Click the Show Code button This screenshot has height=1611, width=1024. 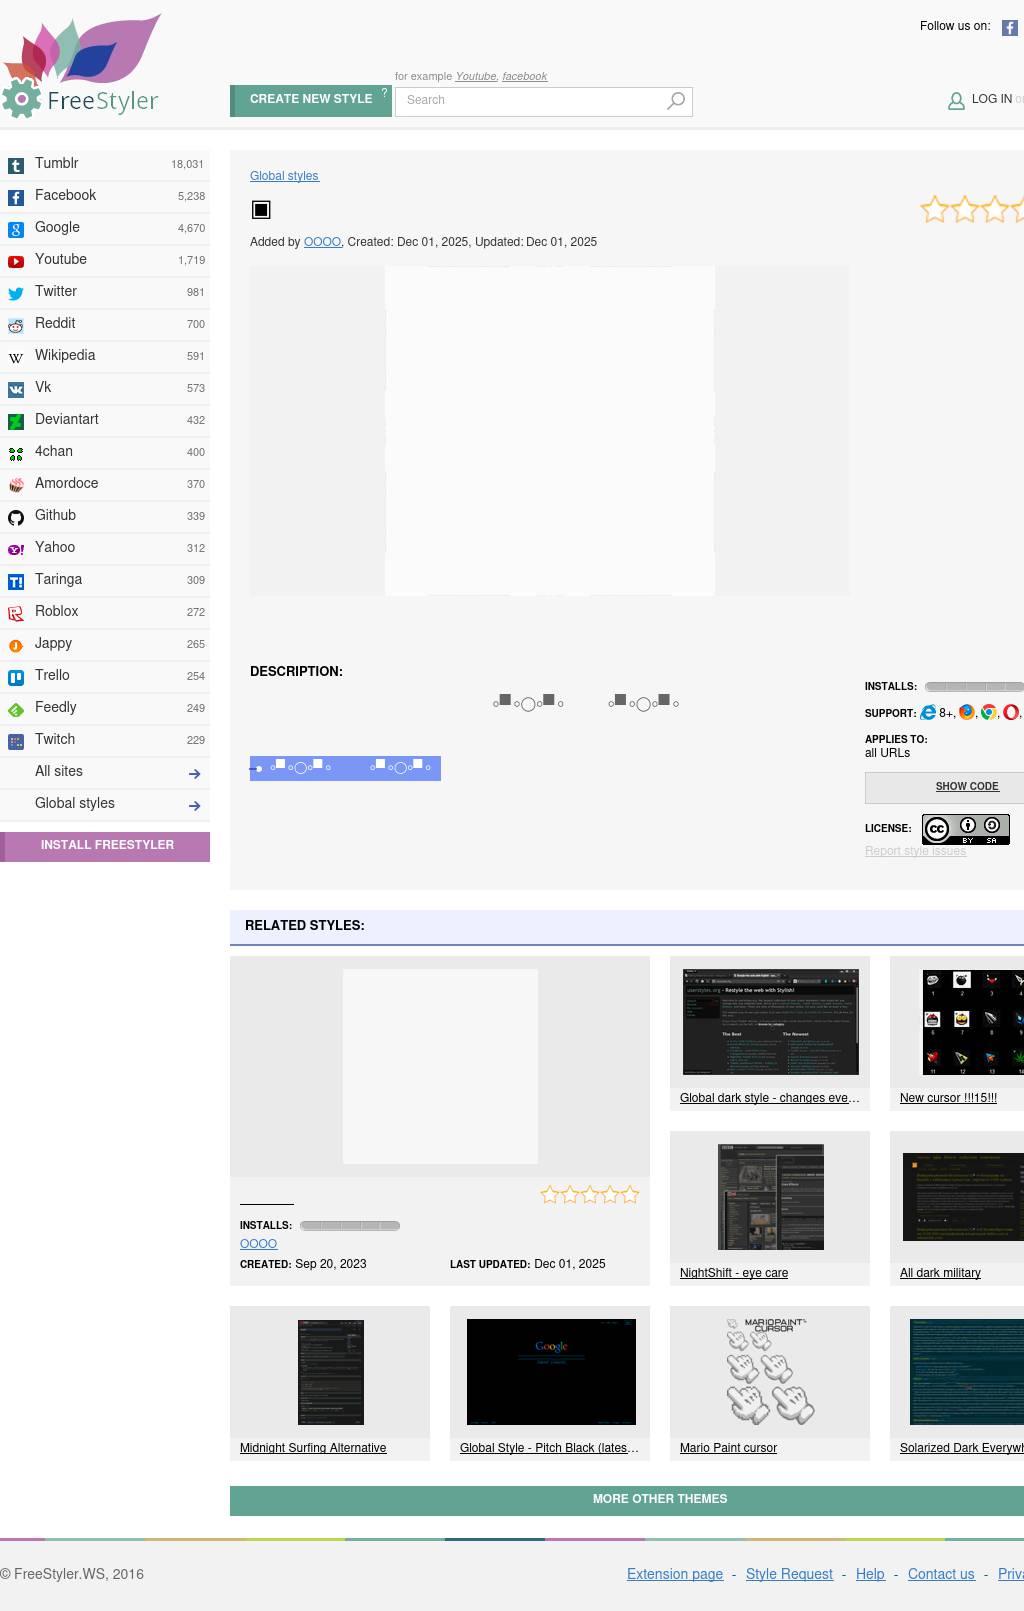point(966,787)
